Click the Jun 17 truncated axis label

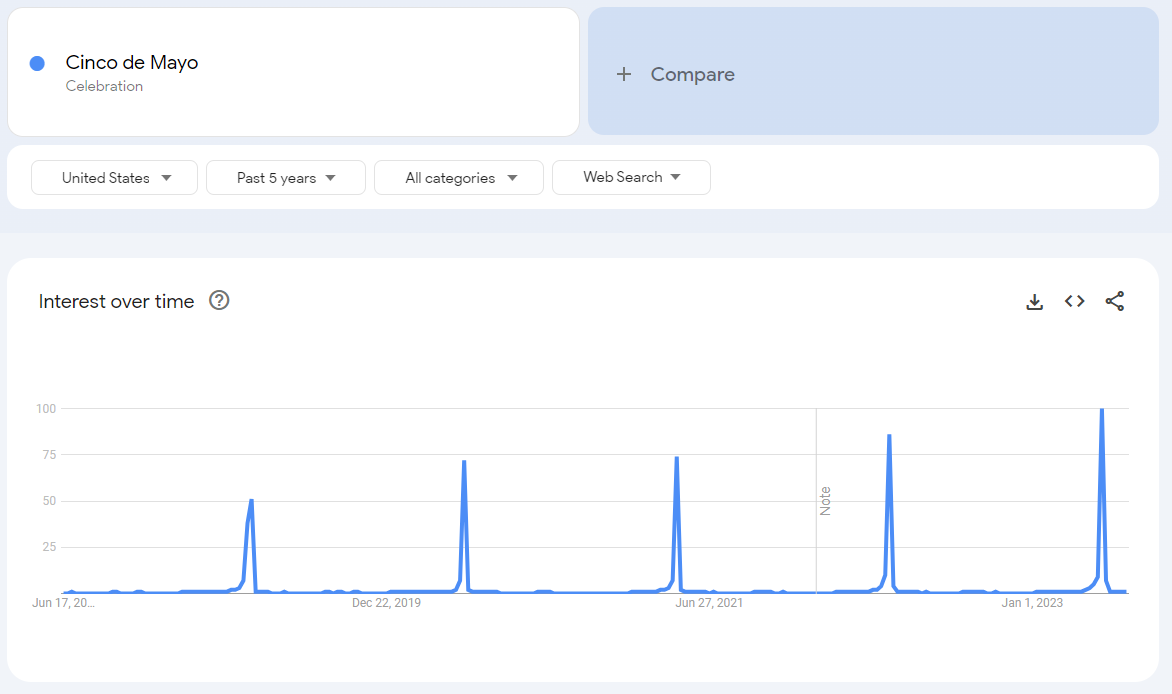point(64,603)
